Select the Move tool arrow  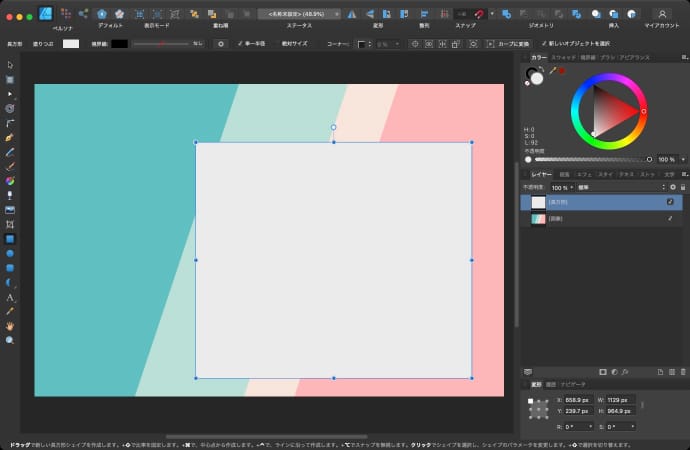pyautogui.click(x=10, y=65)
